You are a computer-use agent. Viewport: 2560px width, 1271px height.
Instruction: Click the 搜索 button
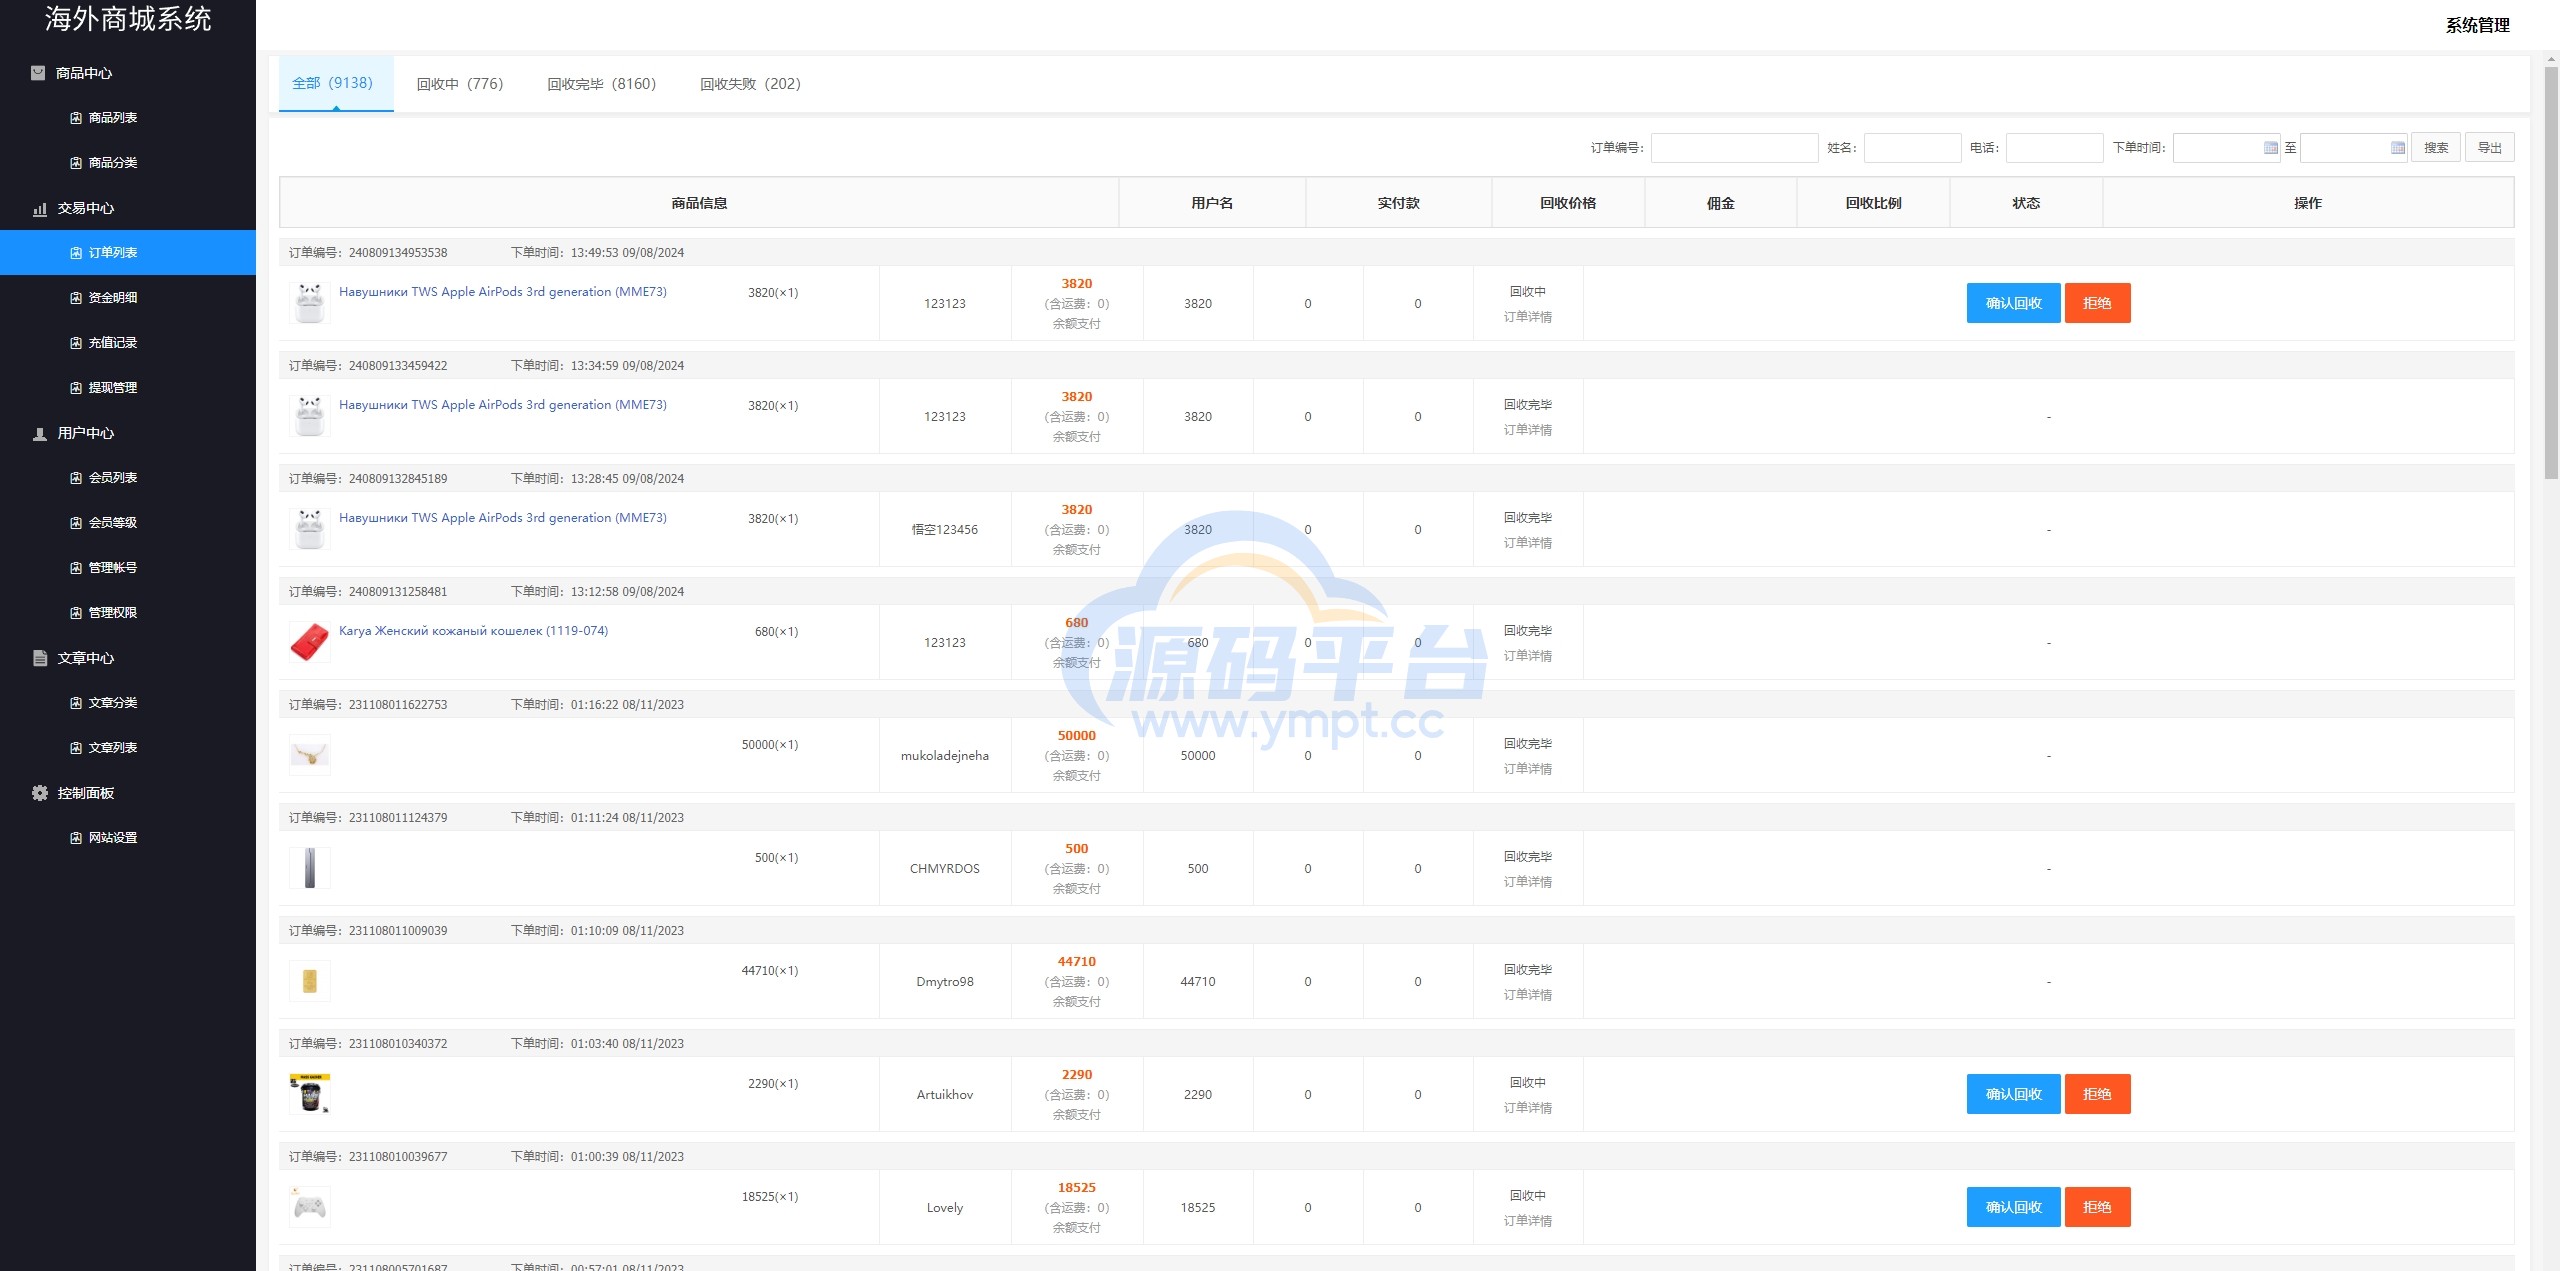point(2436,148)
